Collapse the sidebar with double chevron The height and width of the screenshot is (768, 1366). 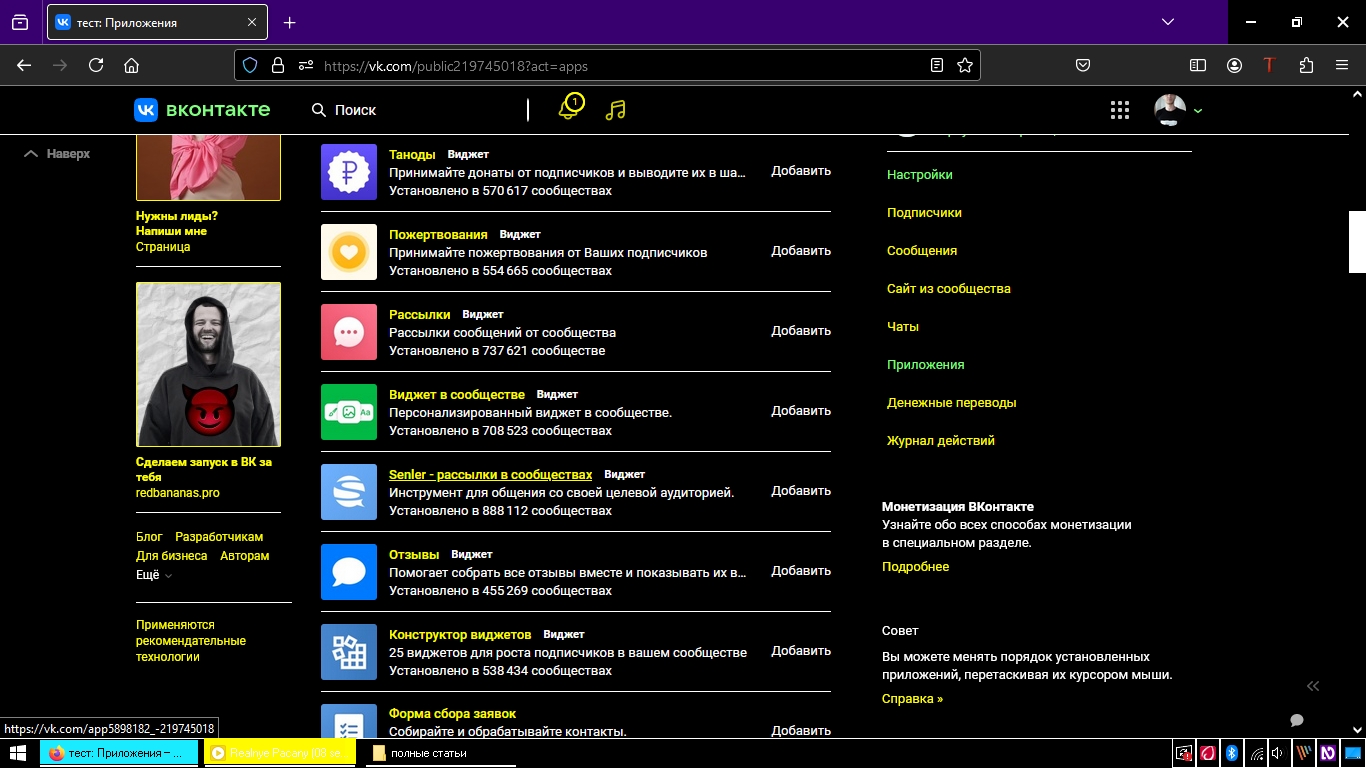1313,685
